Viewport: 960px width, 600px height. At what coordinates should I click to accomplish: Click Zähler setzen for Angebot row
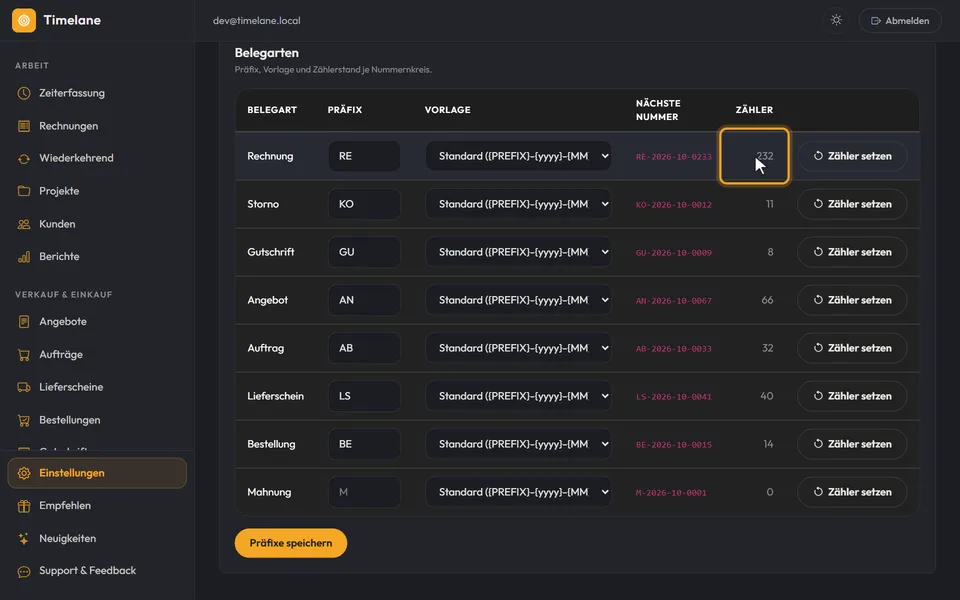pos(852,300)
